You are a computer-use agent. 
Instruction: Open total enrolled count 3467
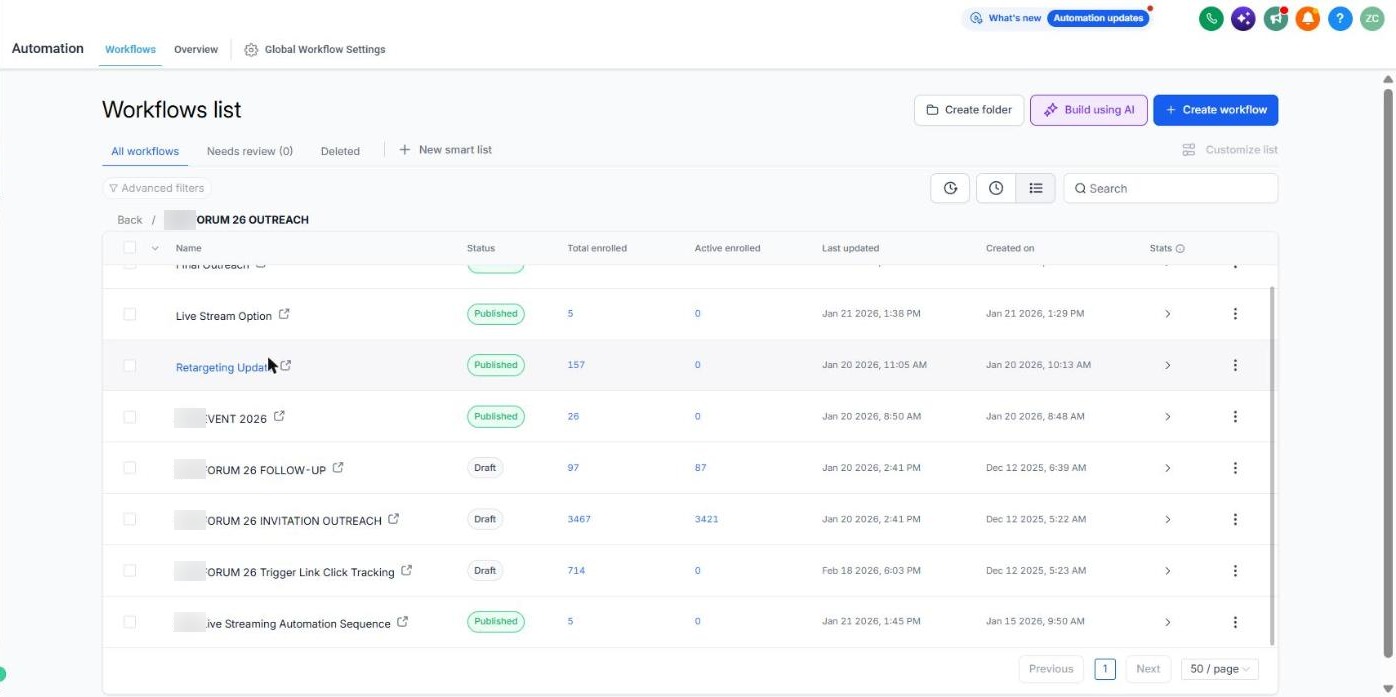[x=579, y=519]
